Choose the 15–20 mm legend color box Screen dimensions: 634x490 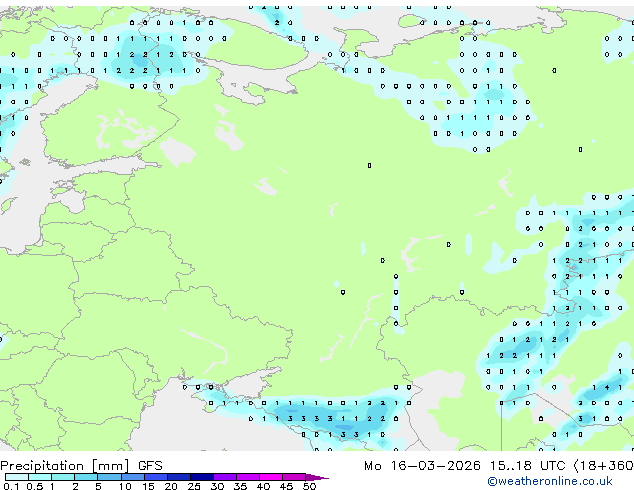click(155, 477)
